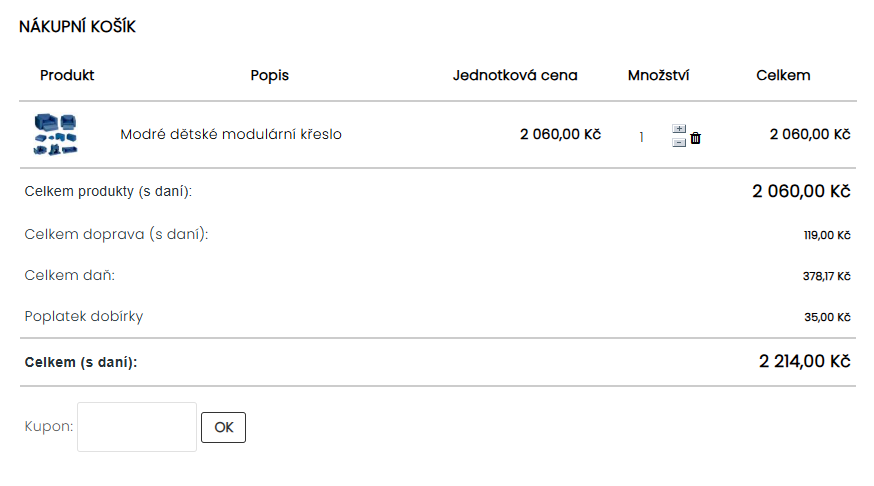Click the grand total 2 214,00 Kč
Viewport: 874px width, 486px height.
tap(804, 361)
